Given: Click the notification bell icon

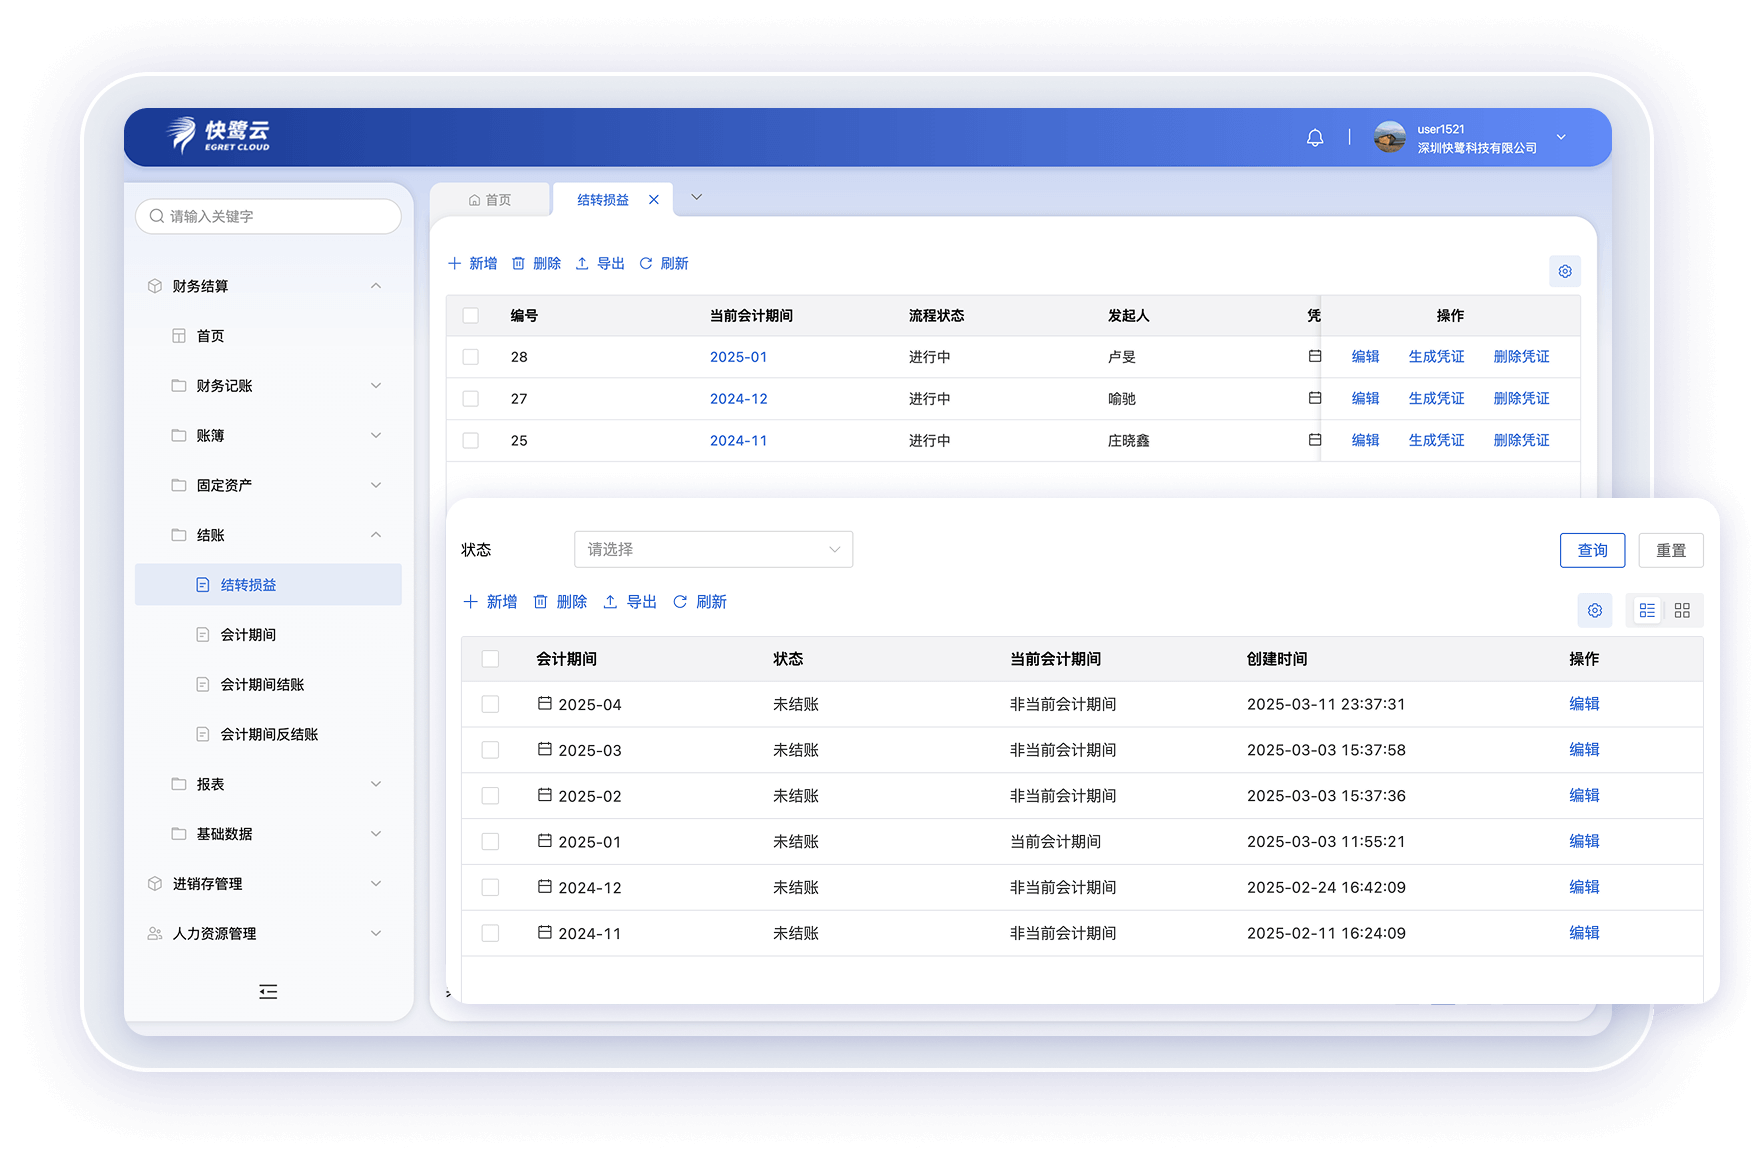Looking at the screenshot, I should coord(1315,138).
